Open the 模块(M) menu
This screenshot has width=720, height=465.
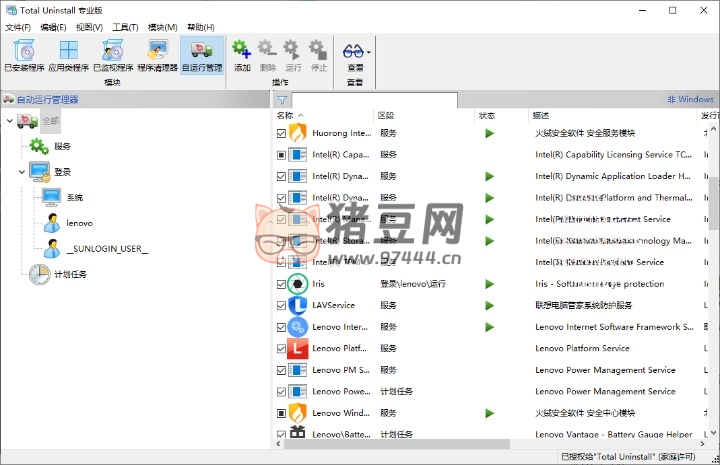(162, 27)
